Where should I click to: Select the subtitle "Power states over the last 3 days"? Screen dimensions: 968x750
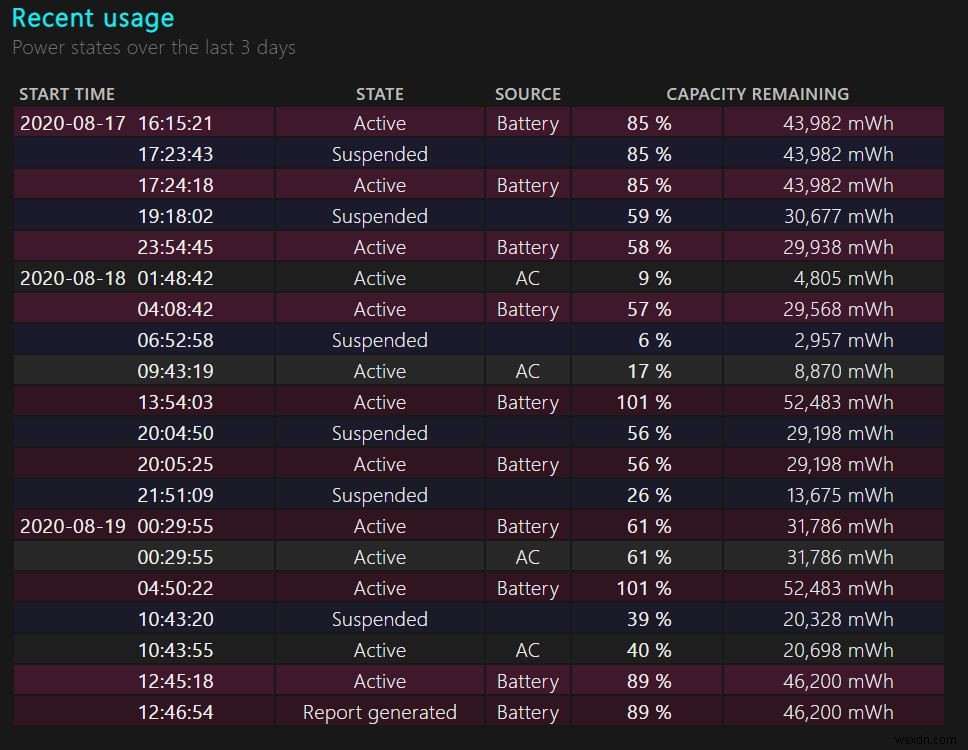coord(154,48)
